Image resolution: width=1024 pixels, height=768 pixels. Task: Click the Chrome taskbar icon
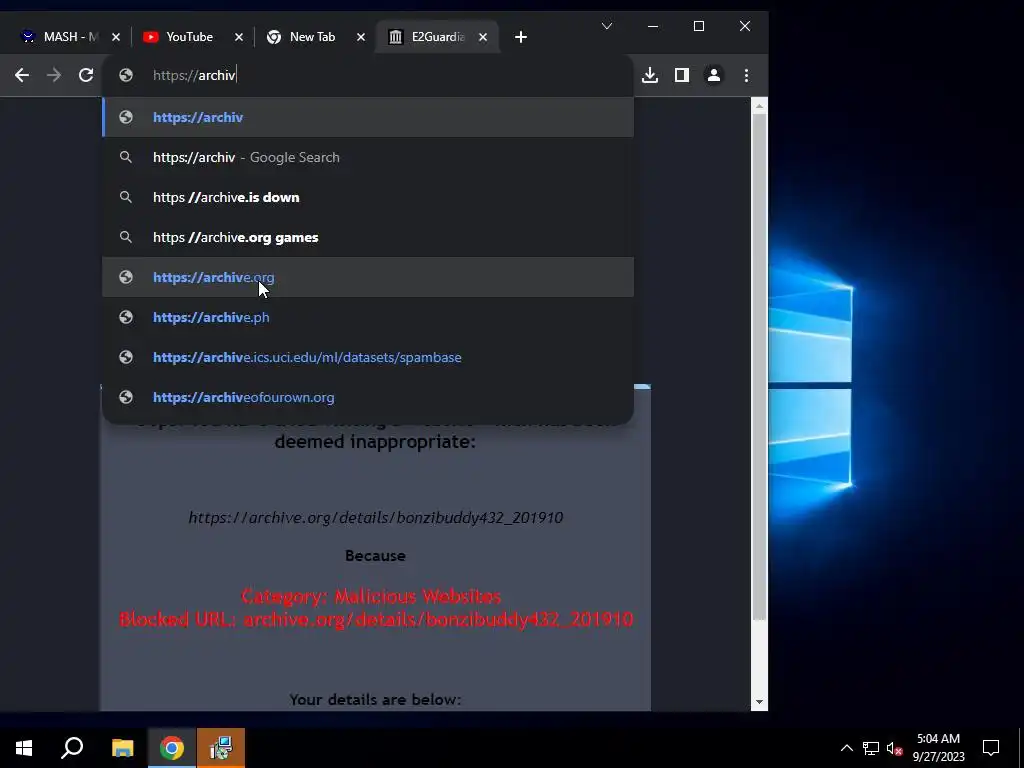coord(172,748)
